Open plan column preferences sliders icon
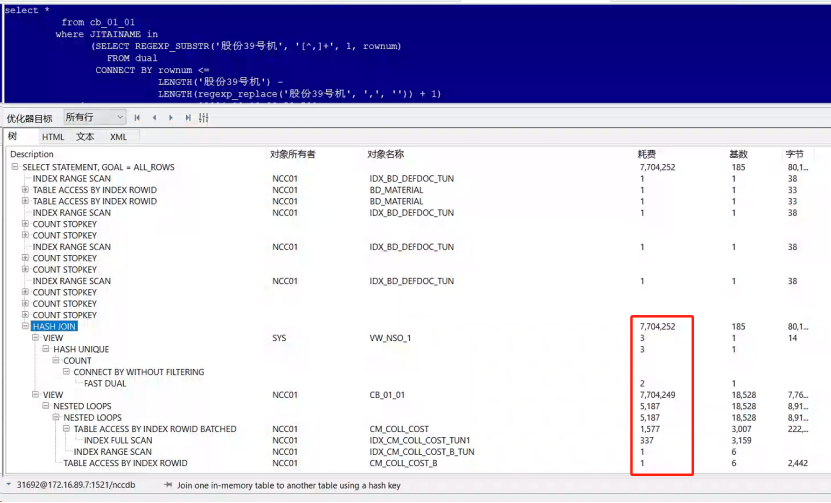 [204, 118]
